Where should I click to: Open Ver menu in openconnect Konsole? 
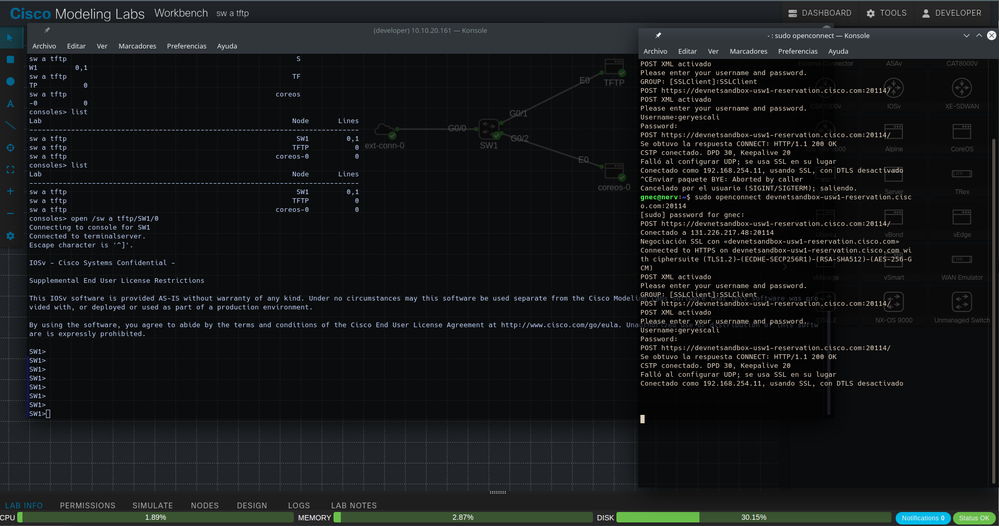(x=713, y=51)
